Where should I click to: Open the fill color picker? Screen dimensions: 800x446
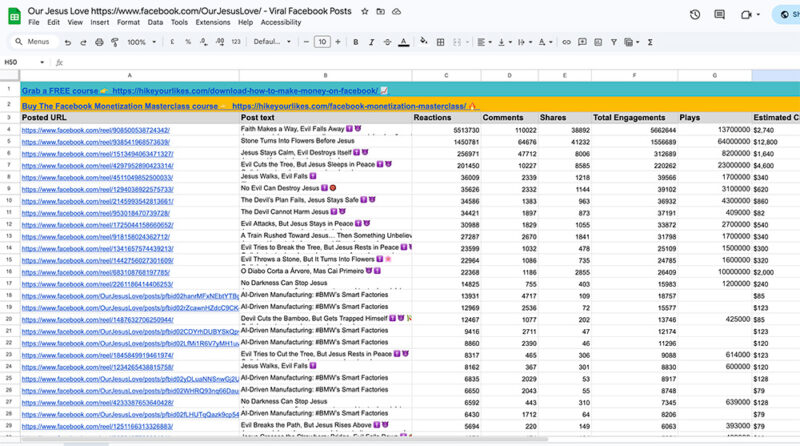pyautogui.click(x=424, y=42)
